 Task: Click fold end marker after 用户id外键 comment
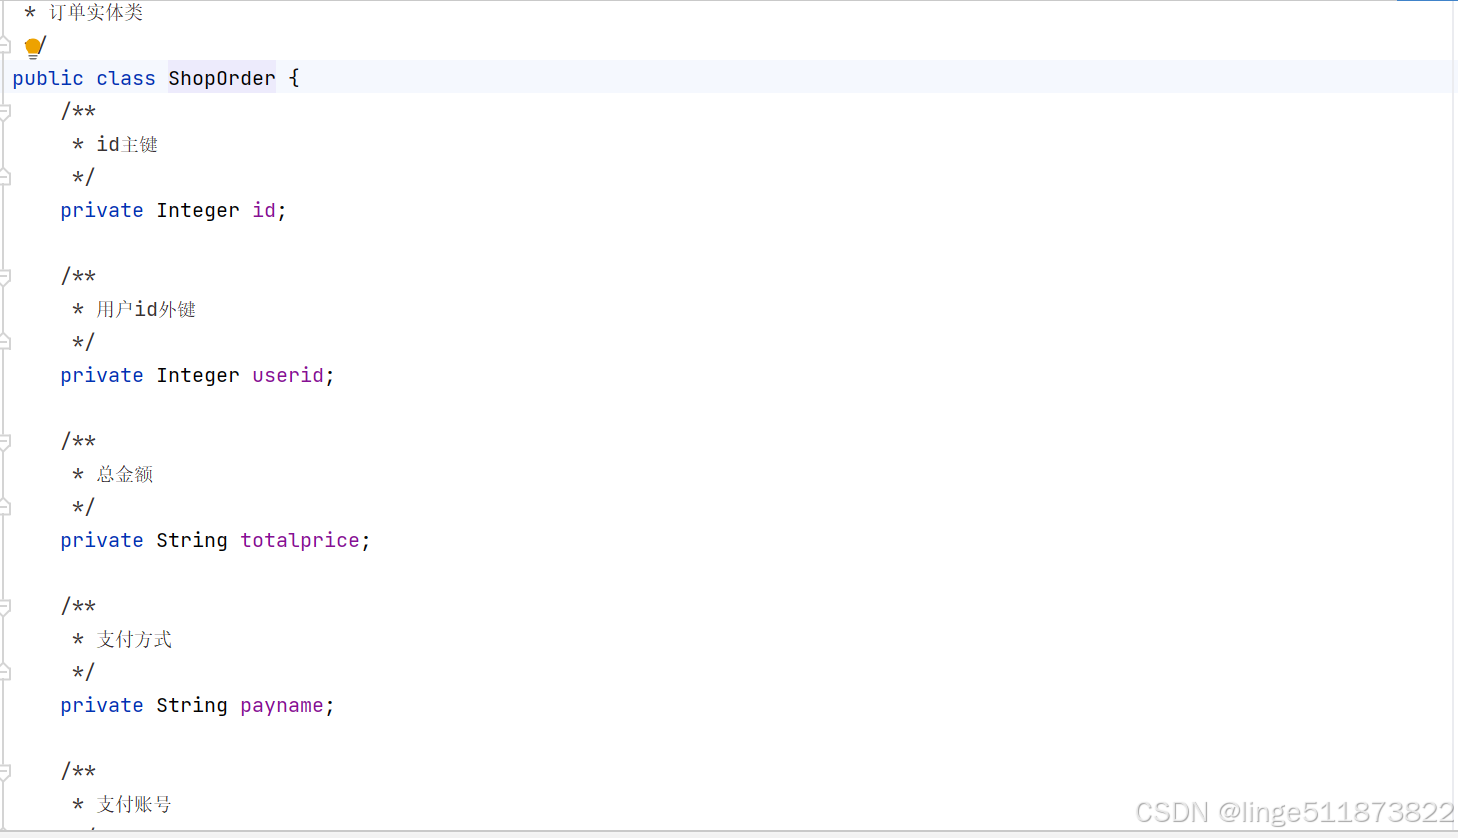tap(5, 342)
